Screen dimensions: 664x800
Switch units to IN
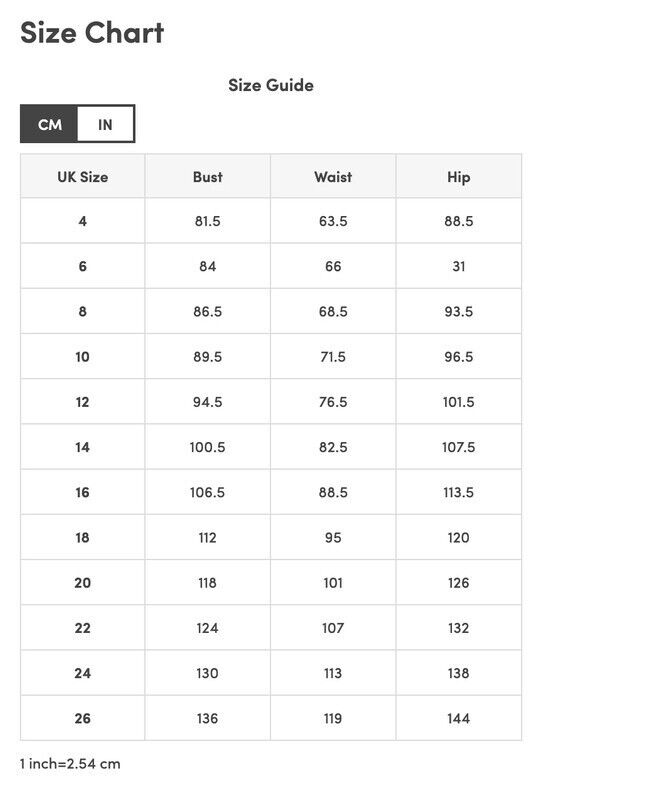click(105, 124)
